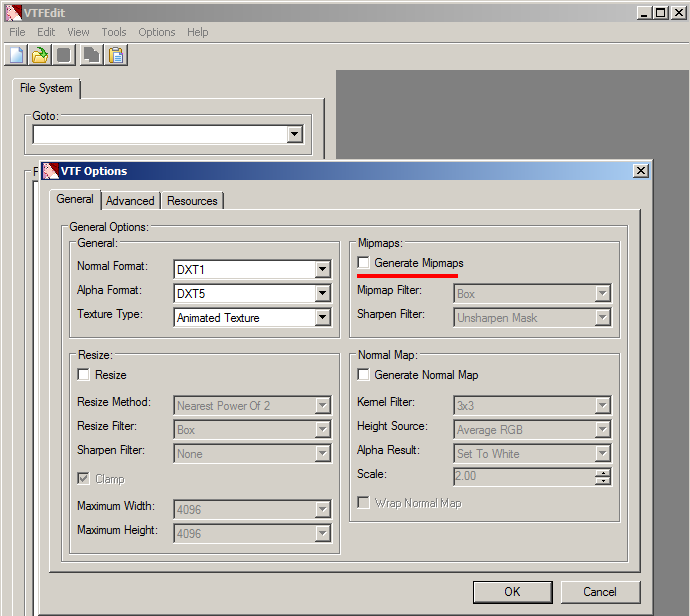
Task: Click the VTFEdit title bar app icon
Action: click(13, 13)
